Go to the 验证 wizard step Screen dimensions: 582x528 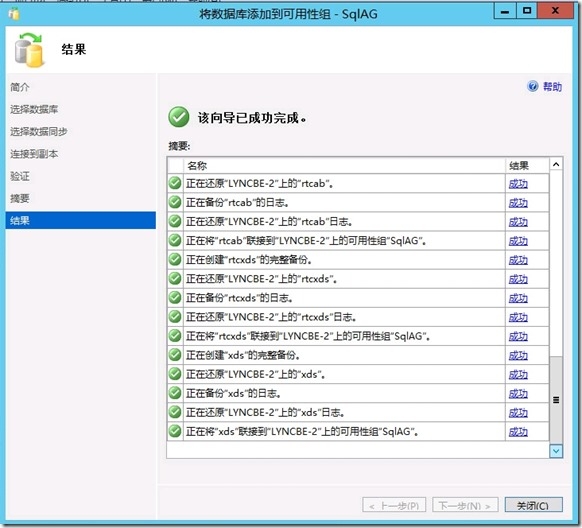click(20, 176)
